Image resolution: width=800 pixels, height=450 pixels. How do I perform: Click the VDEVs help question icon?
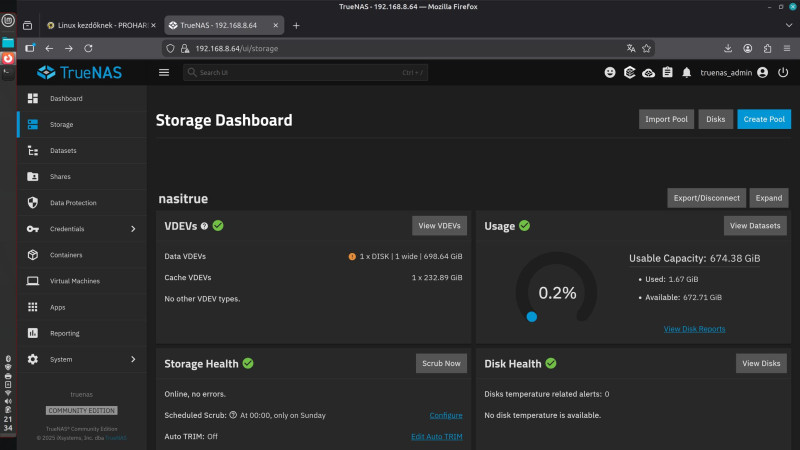coord(204,226)
